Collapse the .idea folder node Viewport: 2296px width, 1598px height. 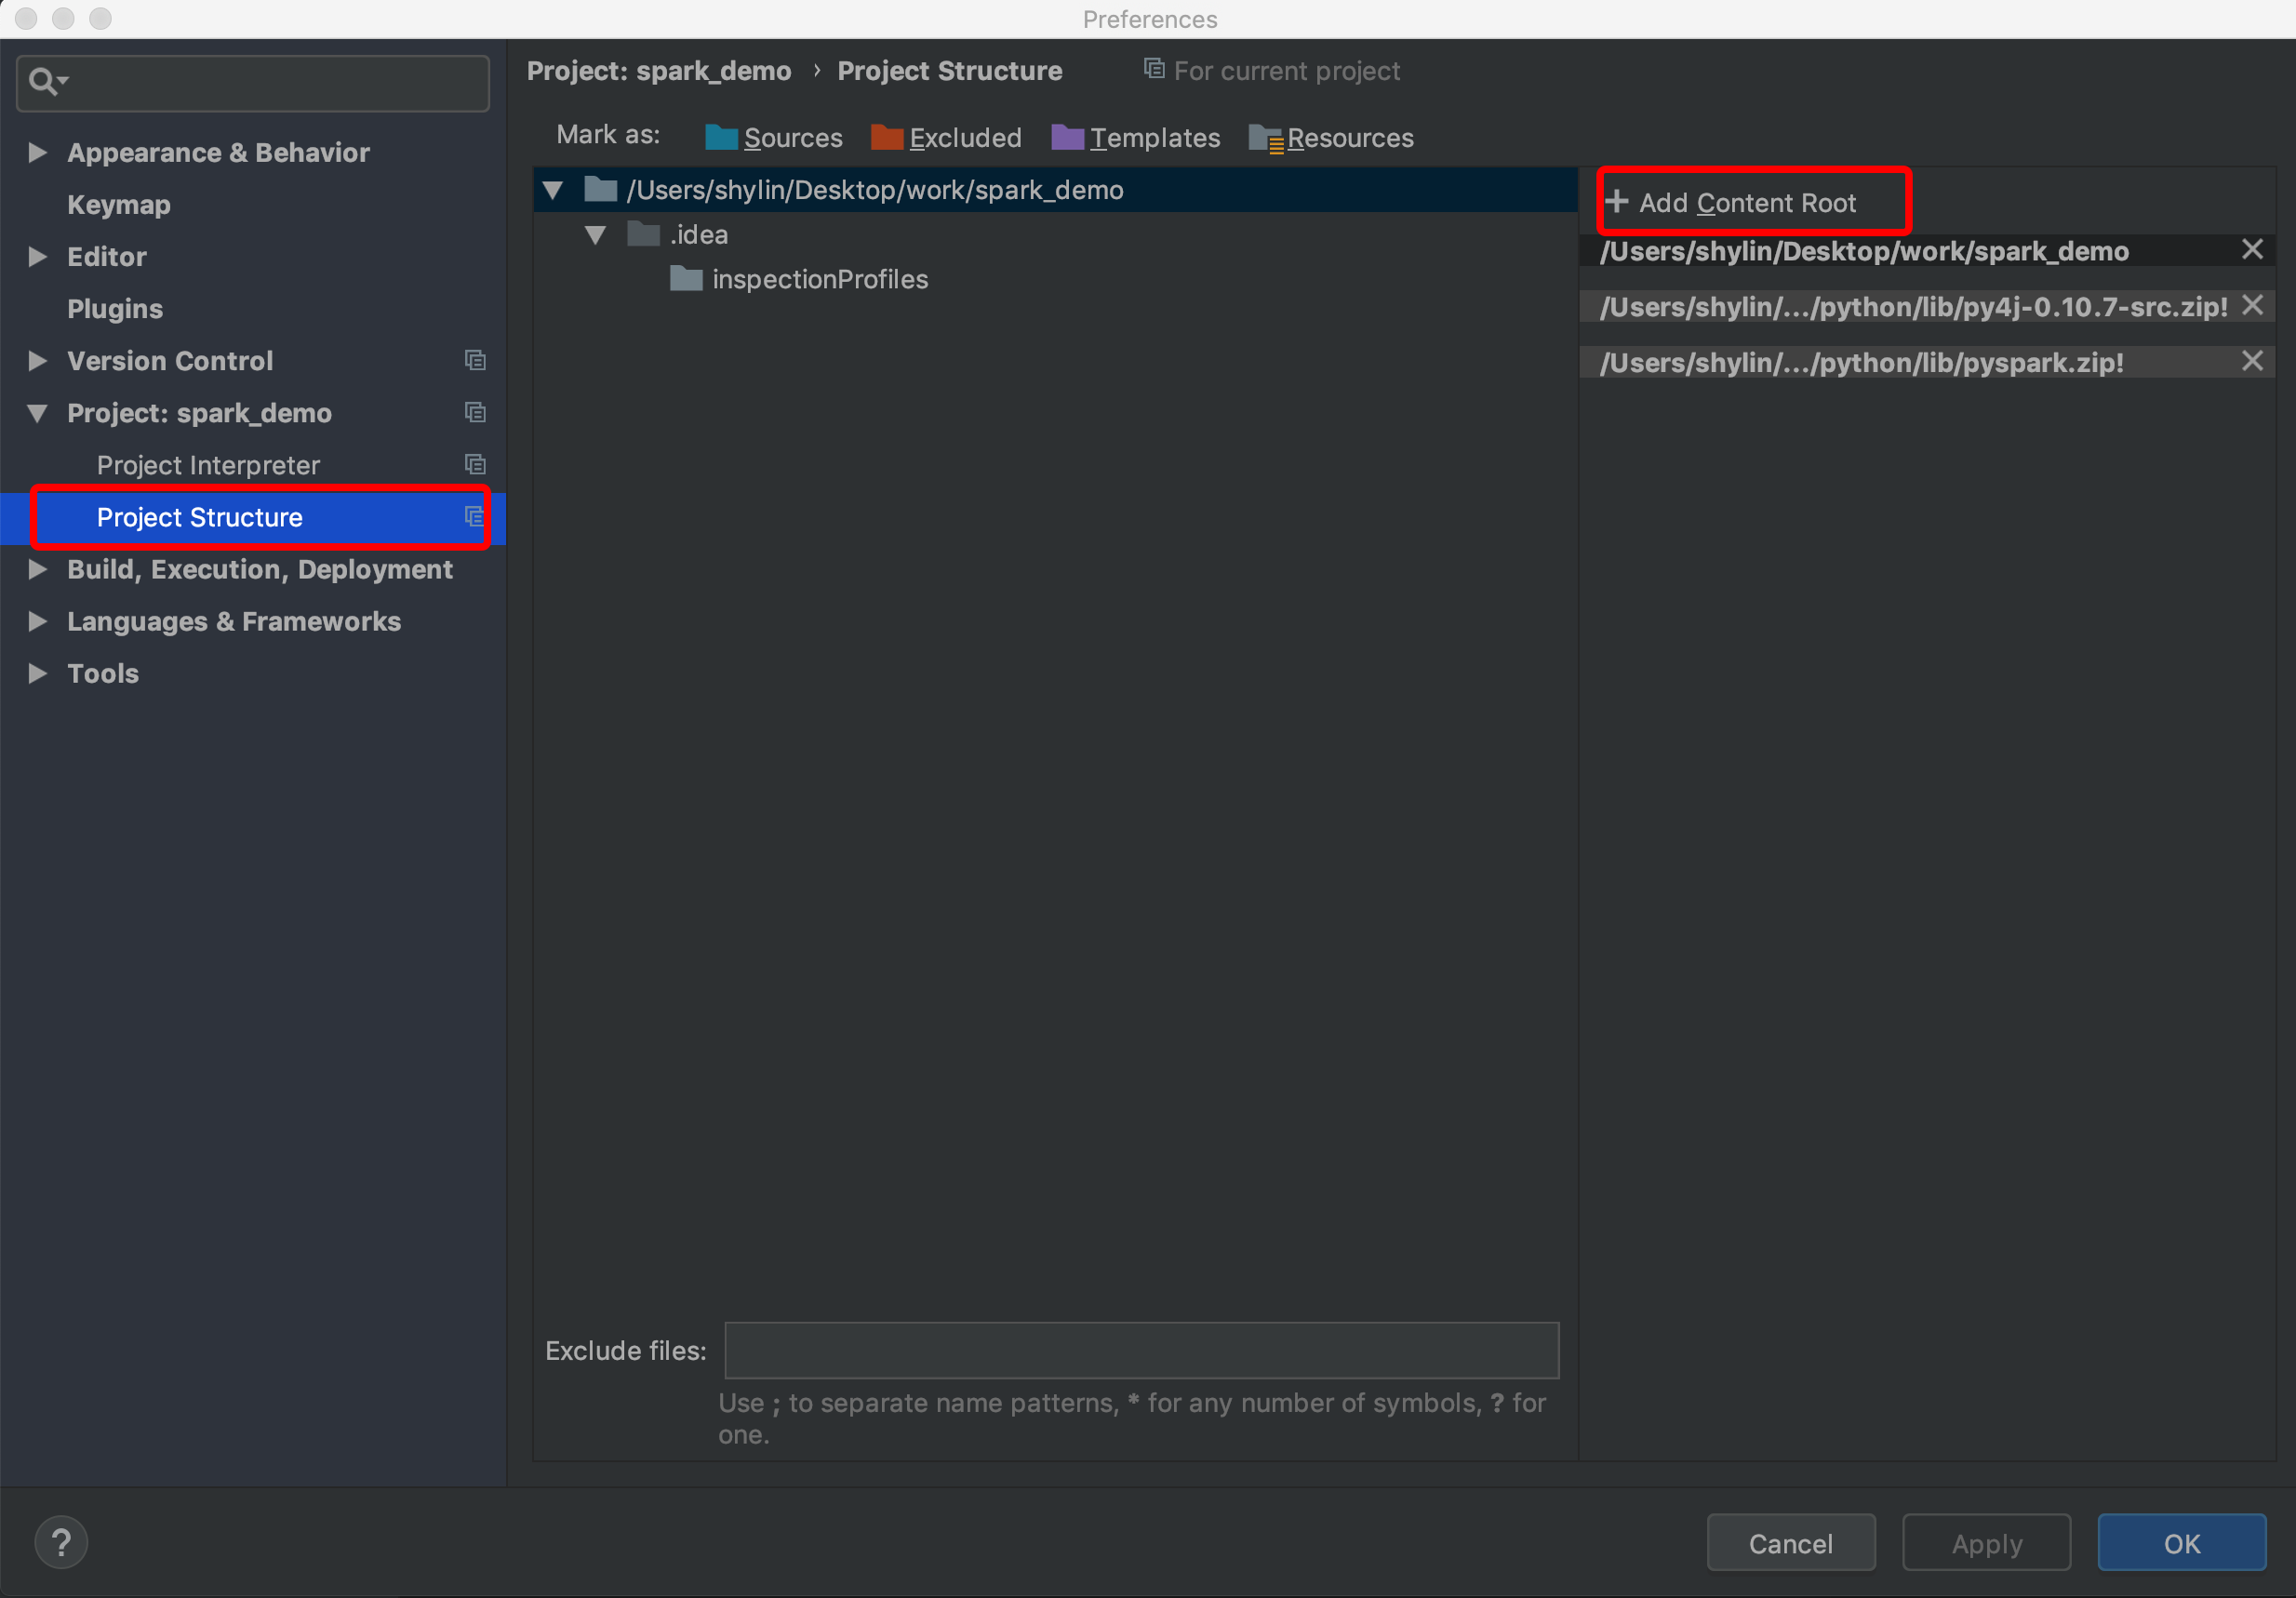pyautogui.click(x=596, y=235)
